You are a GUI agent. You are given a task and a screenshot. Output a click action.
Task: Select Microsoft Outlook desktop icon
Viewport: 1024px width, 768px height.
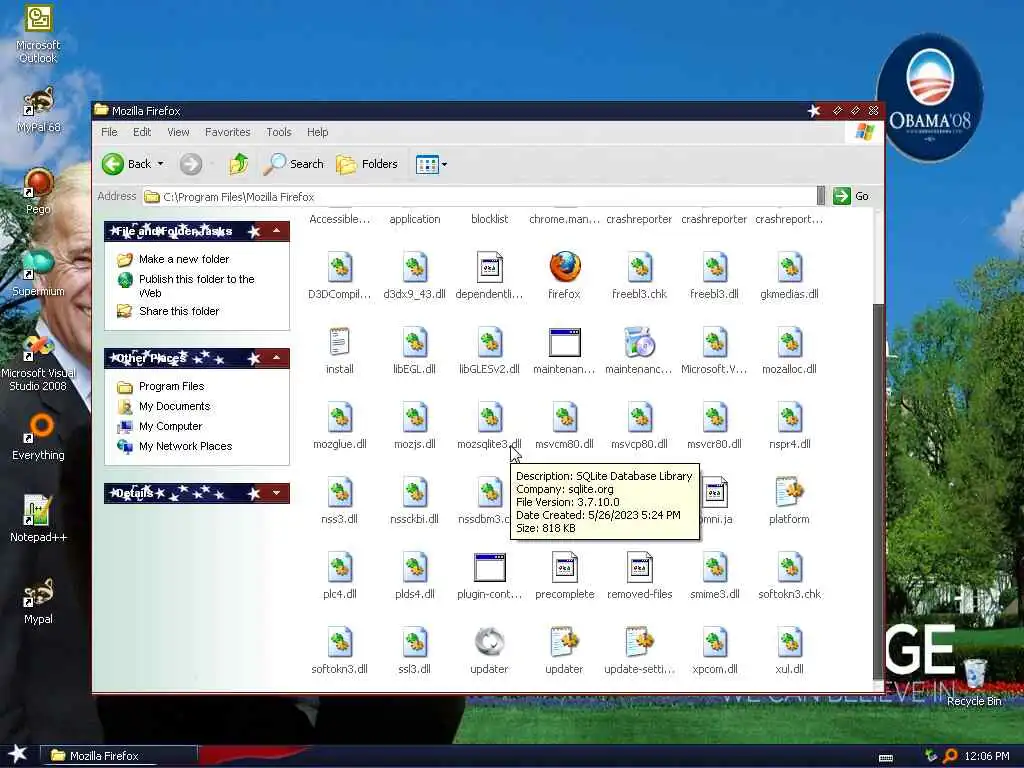coord(38,34)
